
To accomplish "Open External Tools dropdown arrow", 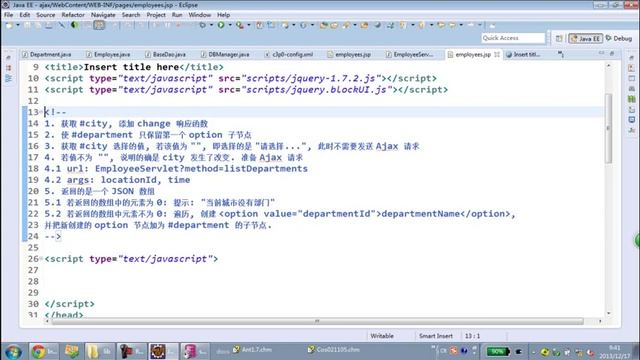I will click(x=249, y=25).
